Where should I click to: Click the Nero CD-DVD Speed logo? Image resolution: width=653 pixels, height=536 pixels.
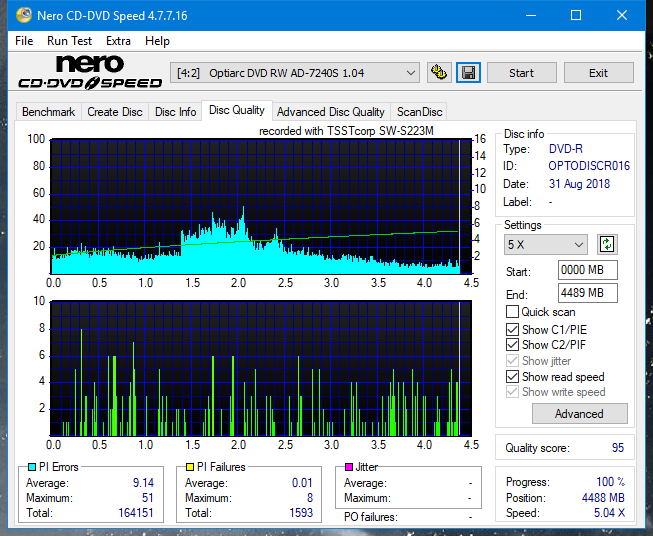click(90, 72)
